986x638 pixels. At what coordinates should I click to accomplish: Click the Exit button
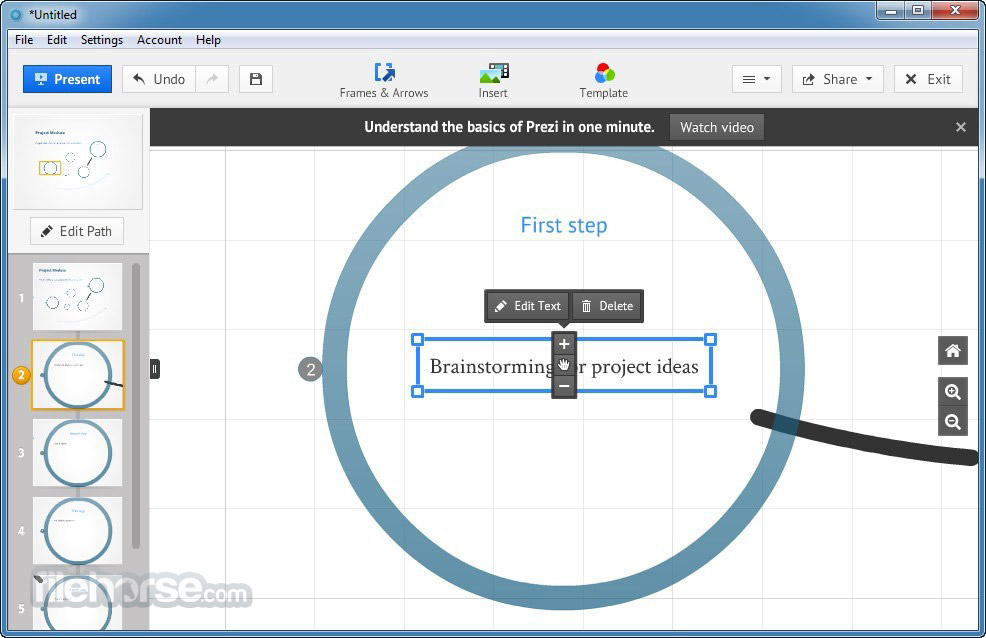(928, 79)
